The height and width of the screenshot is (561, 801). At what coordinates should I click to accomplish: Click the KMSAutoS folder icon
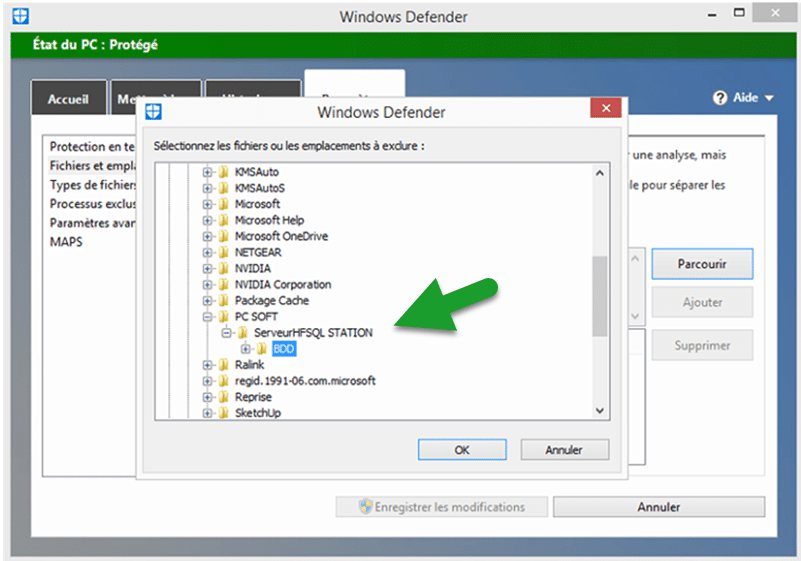tap(224, 188)
